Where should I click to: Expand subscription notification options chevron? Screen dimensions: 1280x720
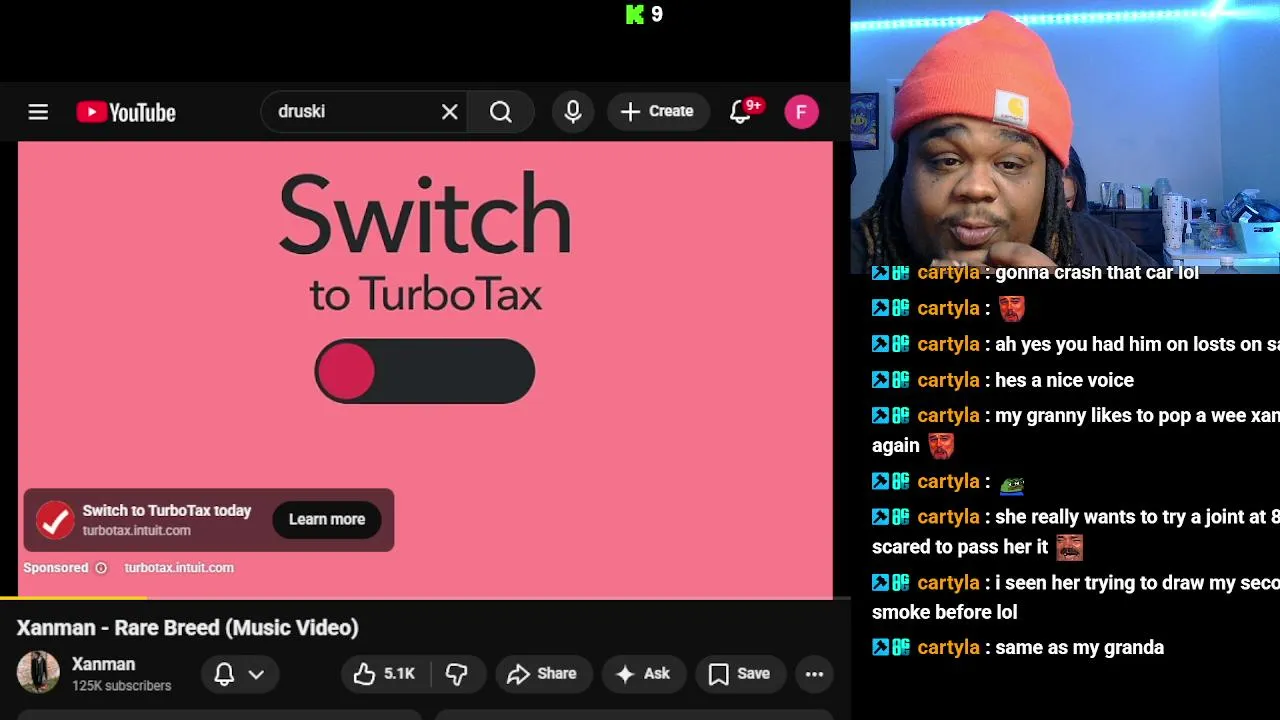256,674
